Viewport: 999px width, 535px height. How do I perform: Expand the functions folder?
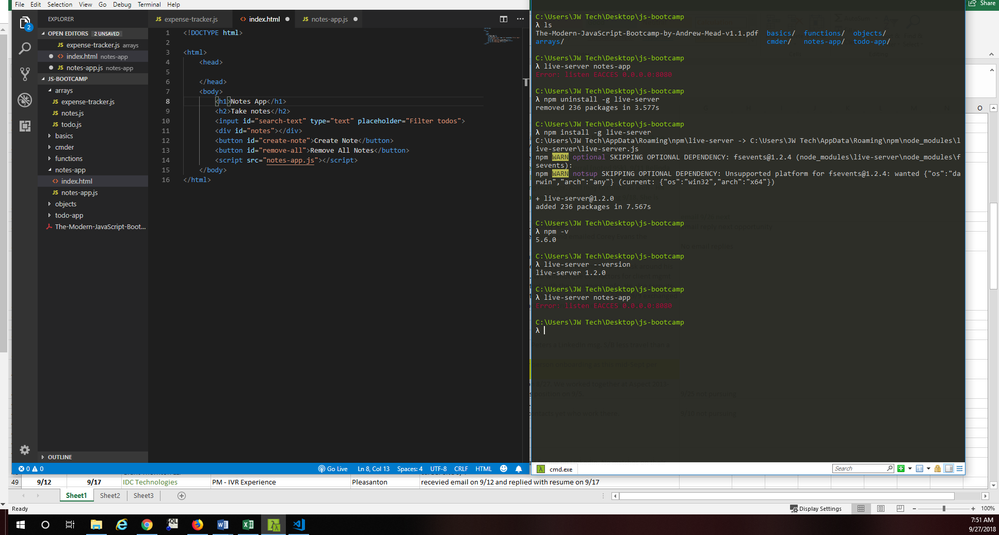[x=68, y=159]
